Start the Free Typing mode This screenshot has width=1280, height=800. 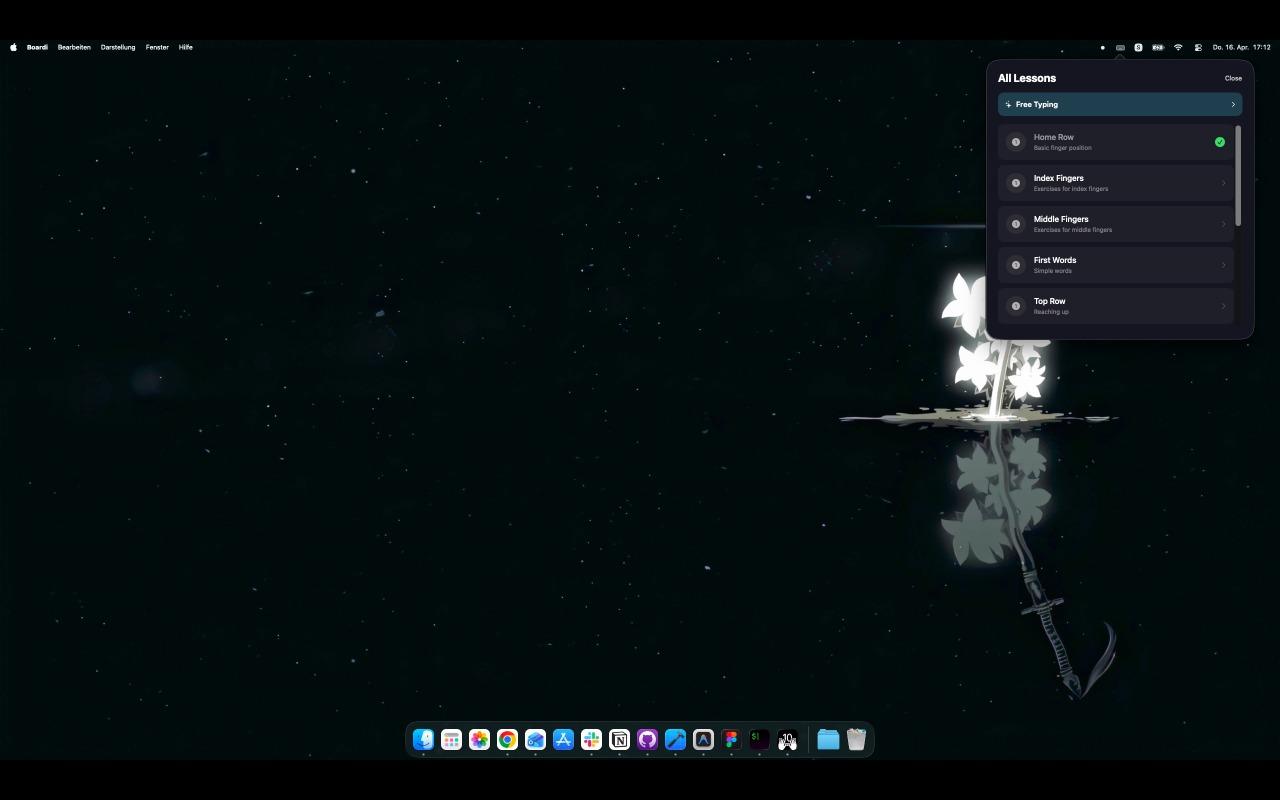[1120, 104]
